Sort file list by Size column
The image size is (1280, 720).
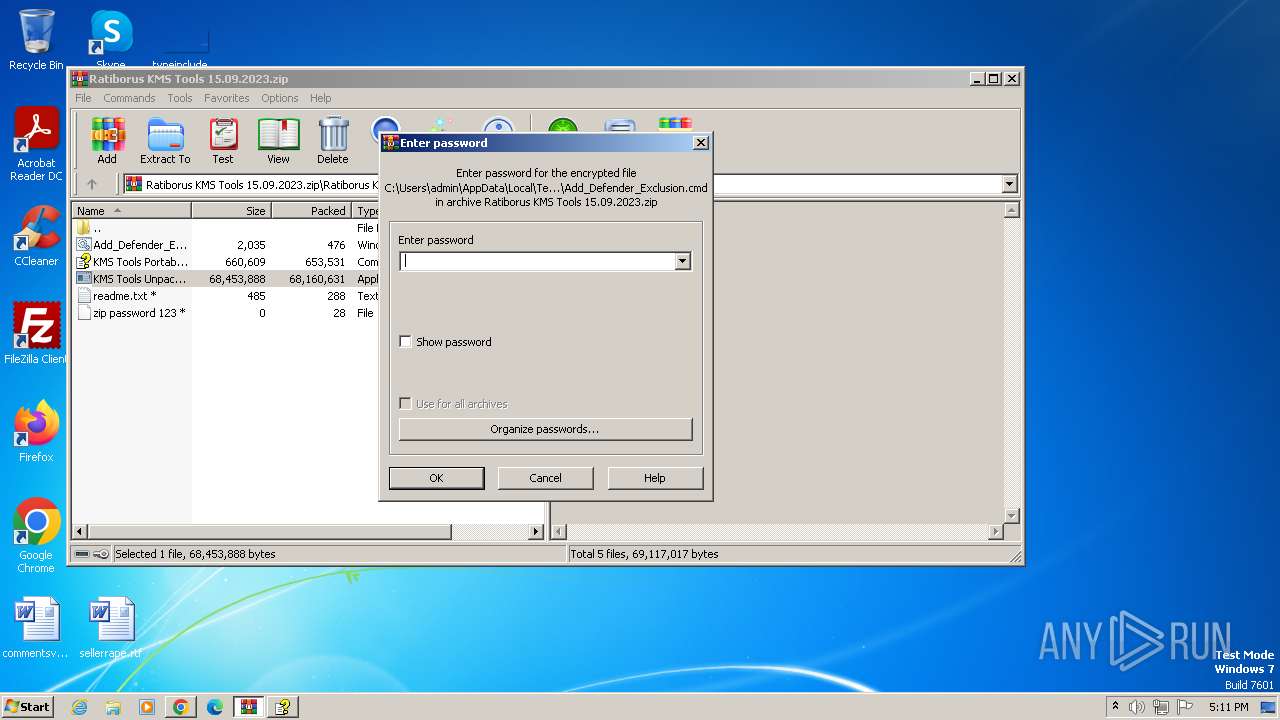tap(232, 211)
